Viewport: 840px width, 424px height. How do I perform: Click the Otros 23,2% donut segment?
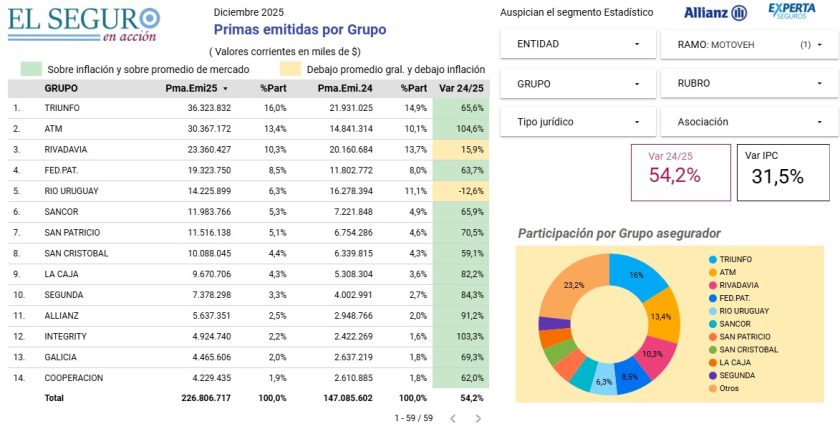pyautogui.click(x=573, y=287)
